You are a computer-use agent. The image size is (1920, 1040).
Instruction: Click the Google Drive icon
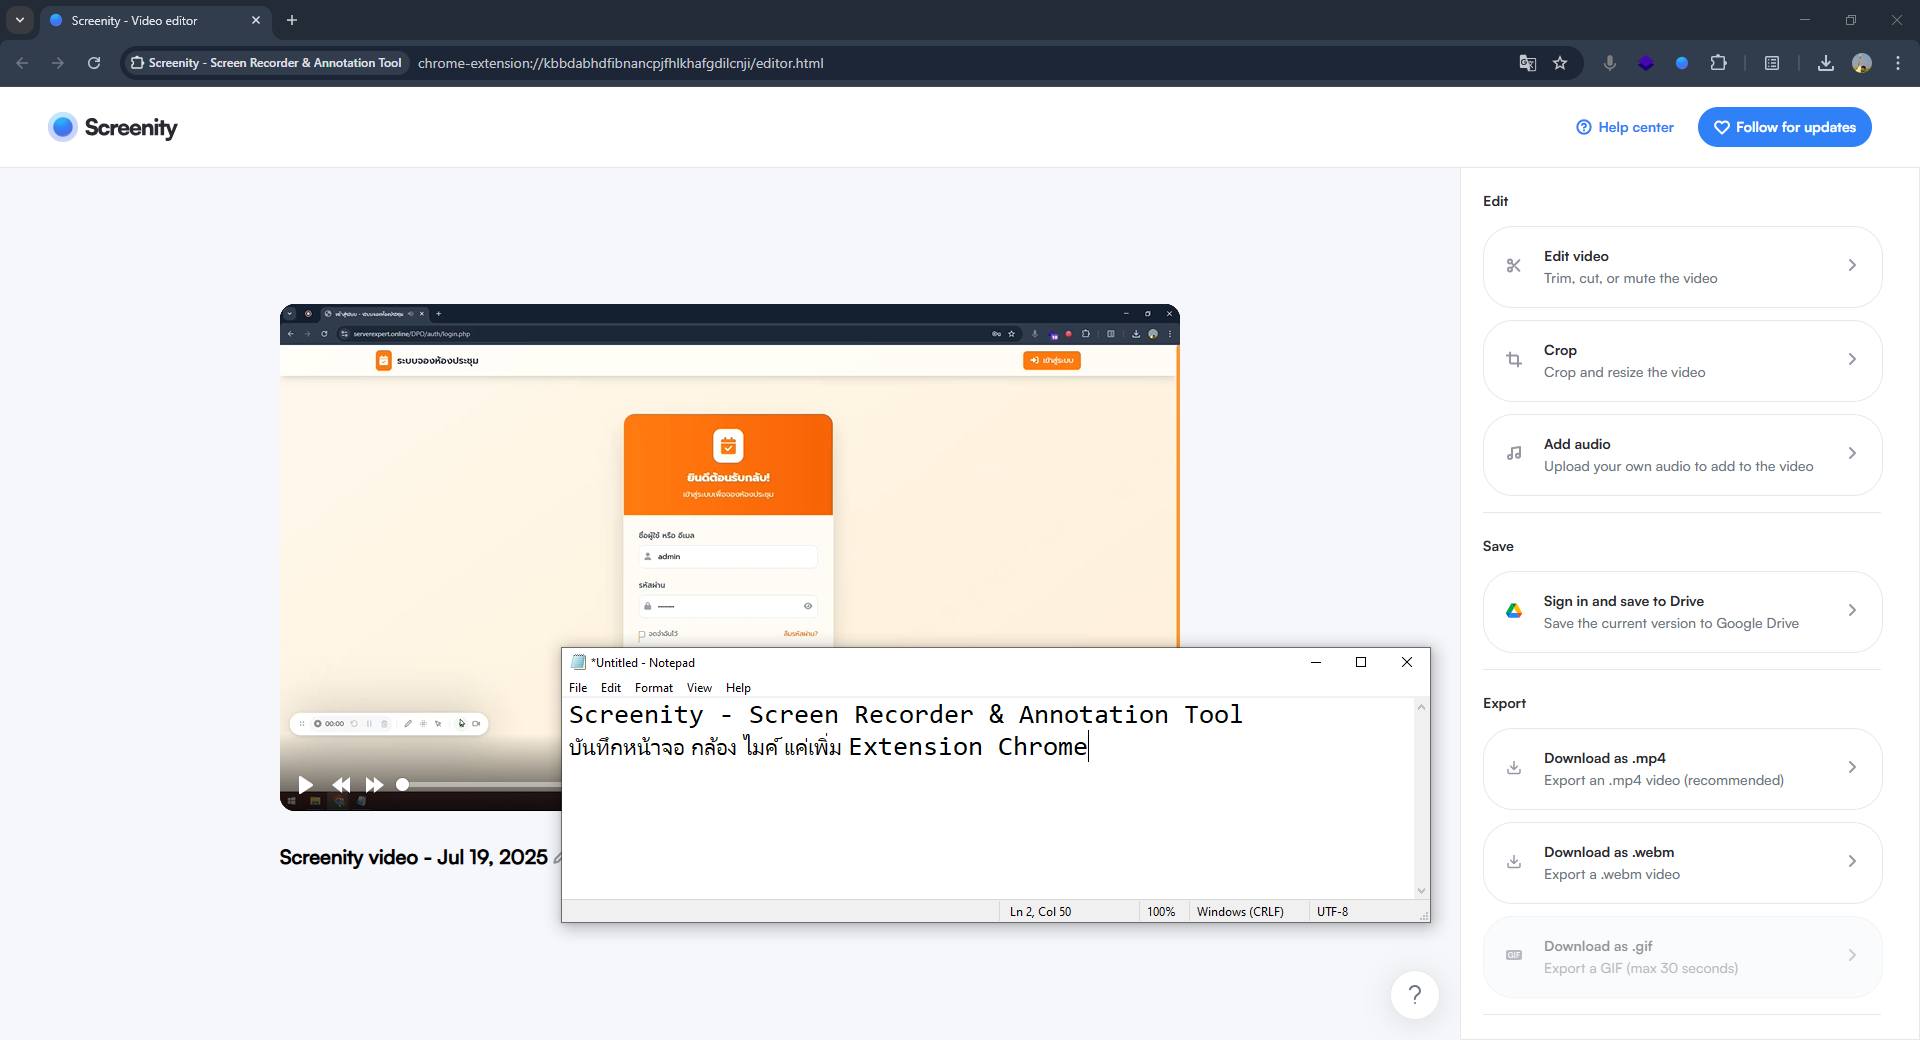(x=1514, y=611)
